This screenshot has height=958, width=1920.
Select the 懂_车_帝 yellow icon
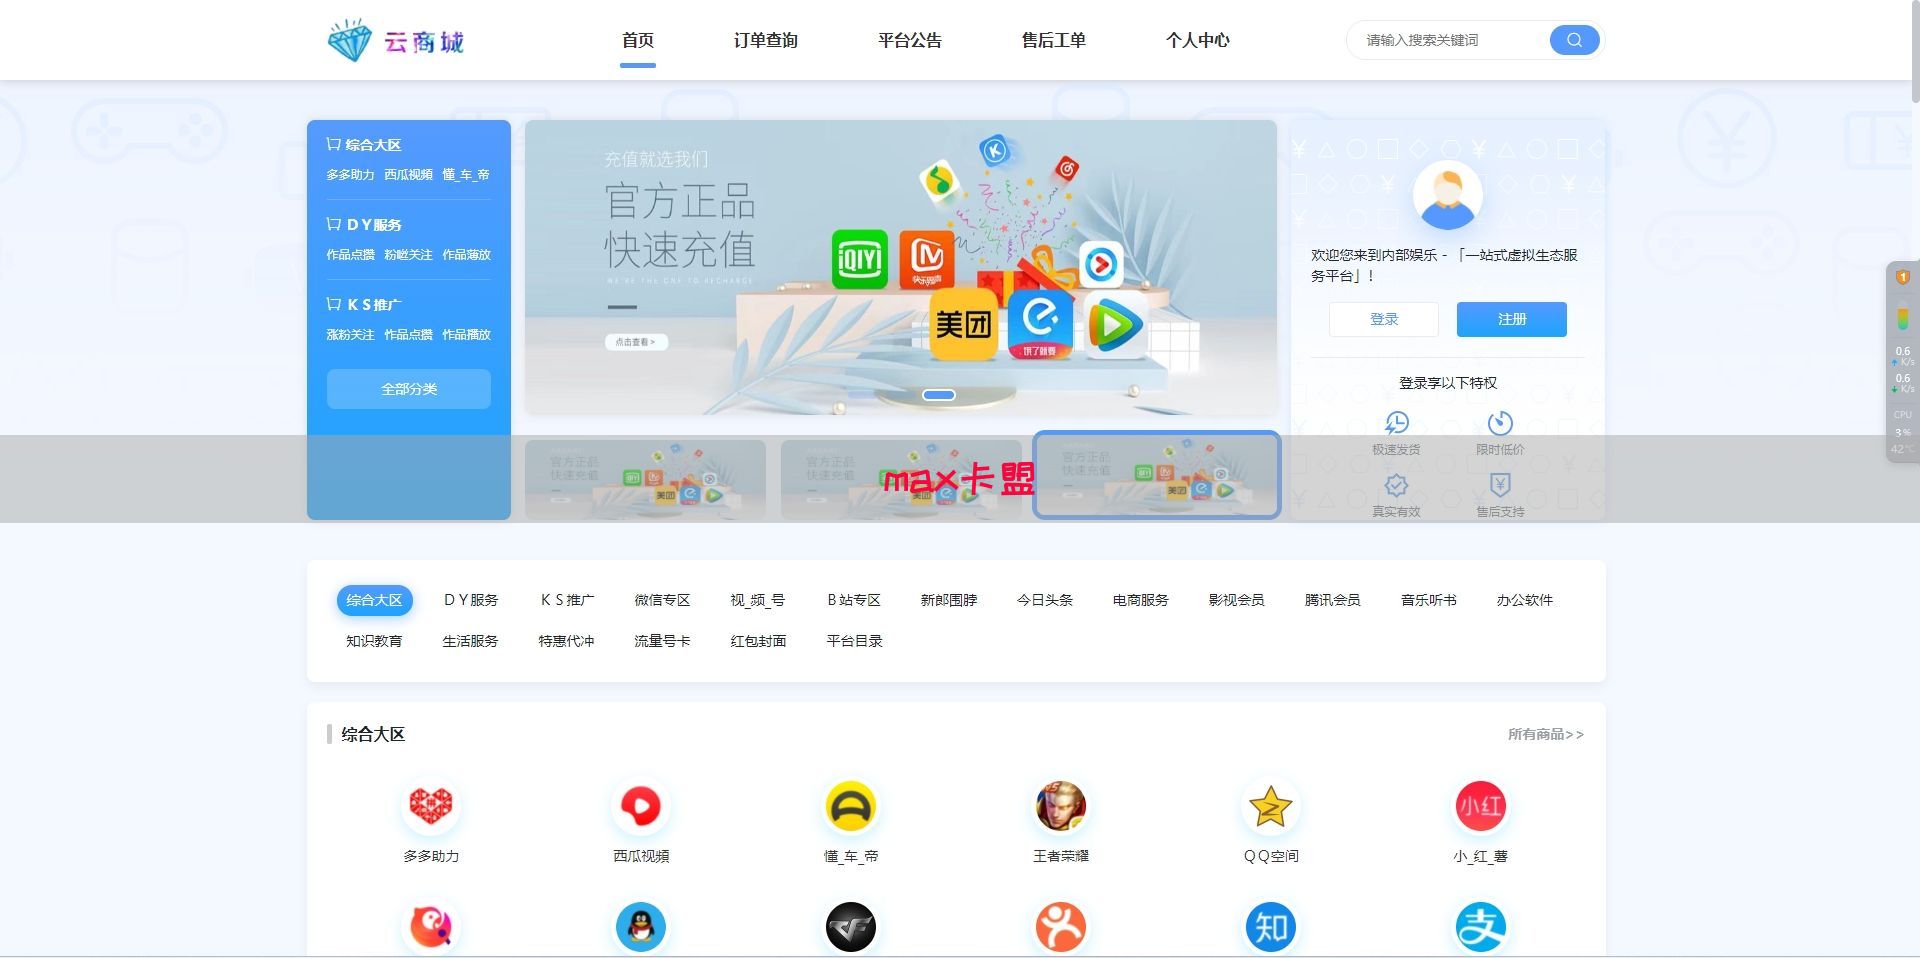tap(851, 806)
